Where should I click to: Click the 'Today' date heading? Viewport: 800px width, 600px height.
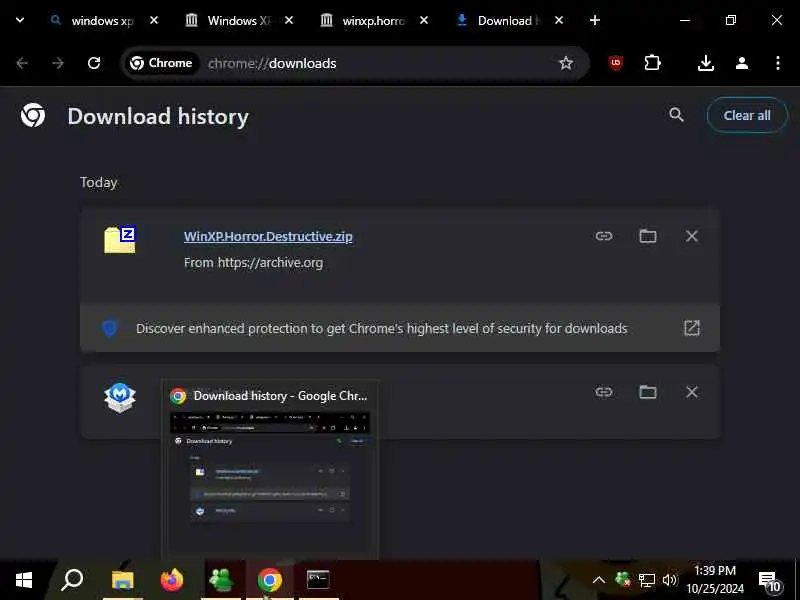[98, 182]
